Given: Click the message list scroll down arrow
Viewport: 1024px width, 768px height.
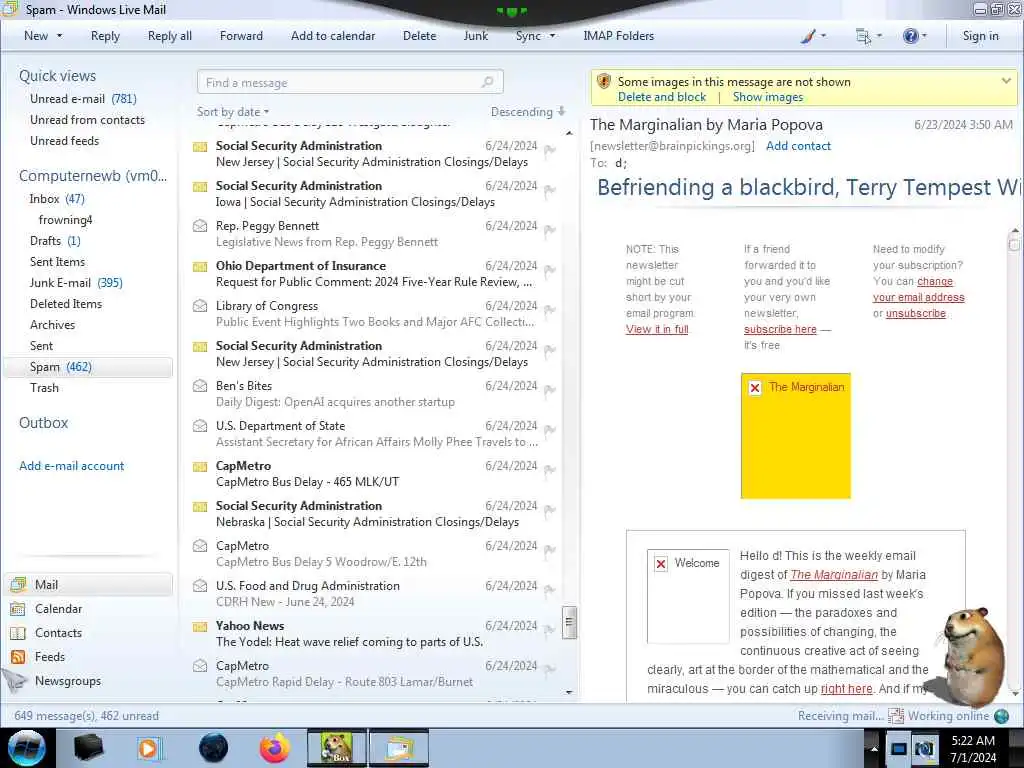Looking at the screenshot, I should tap(569, 692).
